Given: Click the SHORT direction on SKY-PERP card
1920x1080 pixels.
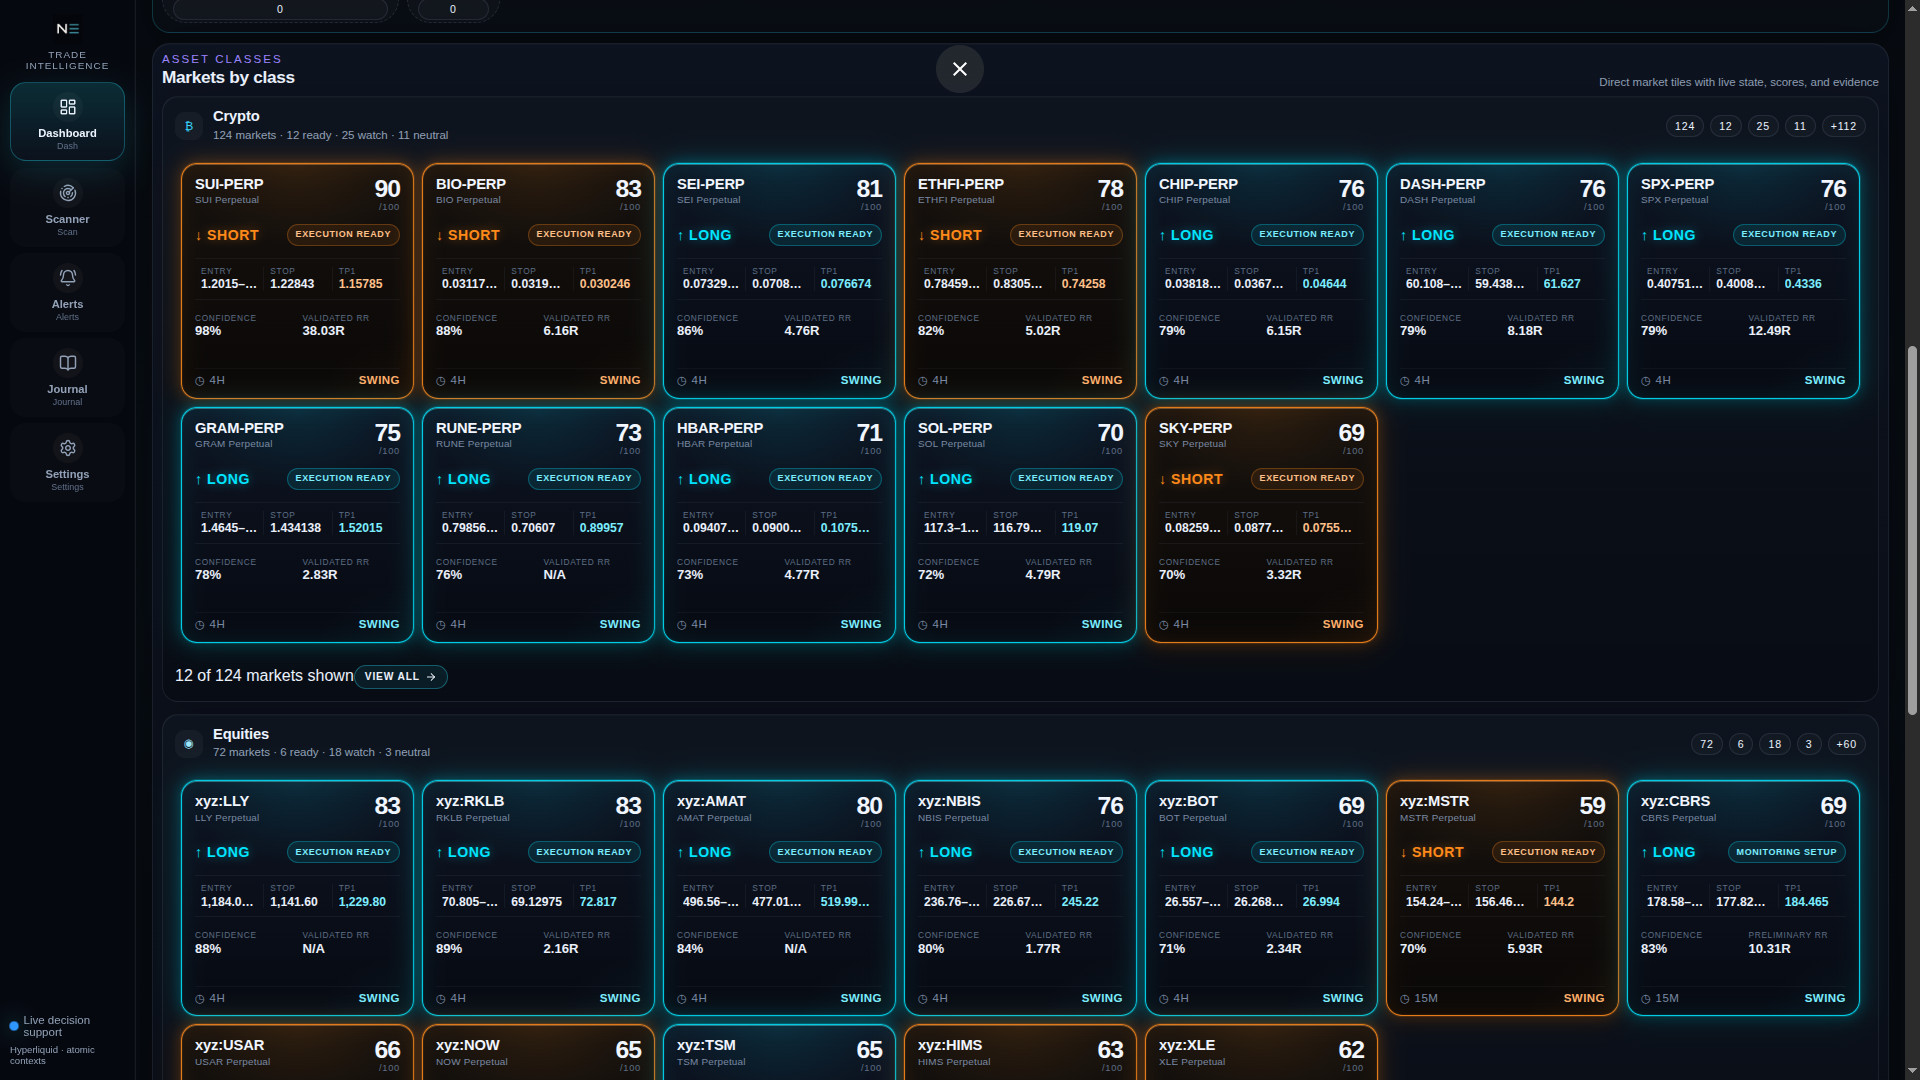Looking at the screenshot, I should [1191, 480].
